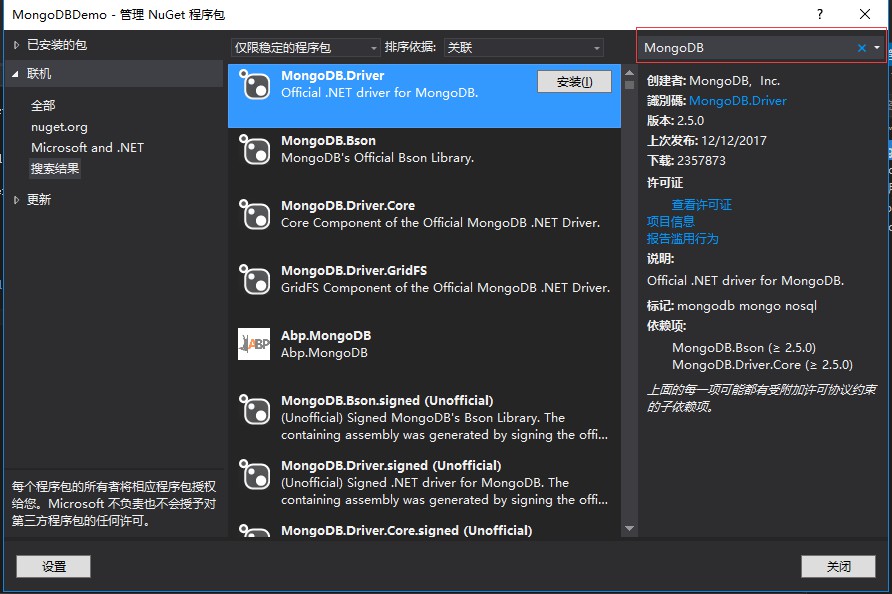Click the MongoDB.Driver package icon
892x594 pixels.
[x=254, y=84]
